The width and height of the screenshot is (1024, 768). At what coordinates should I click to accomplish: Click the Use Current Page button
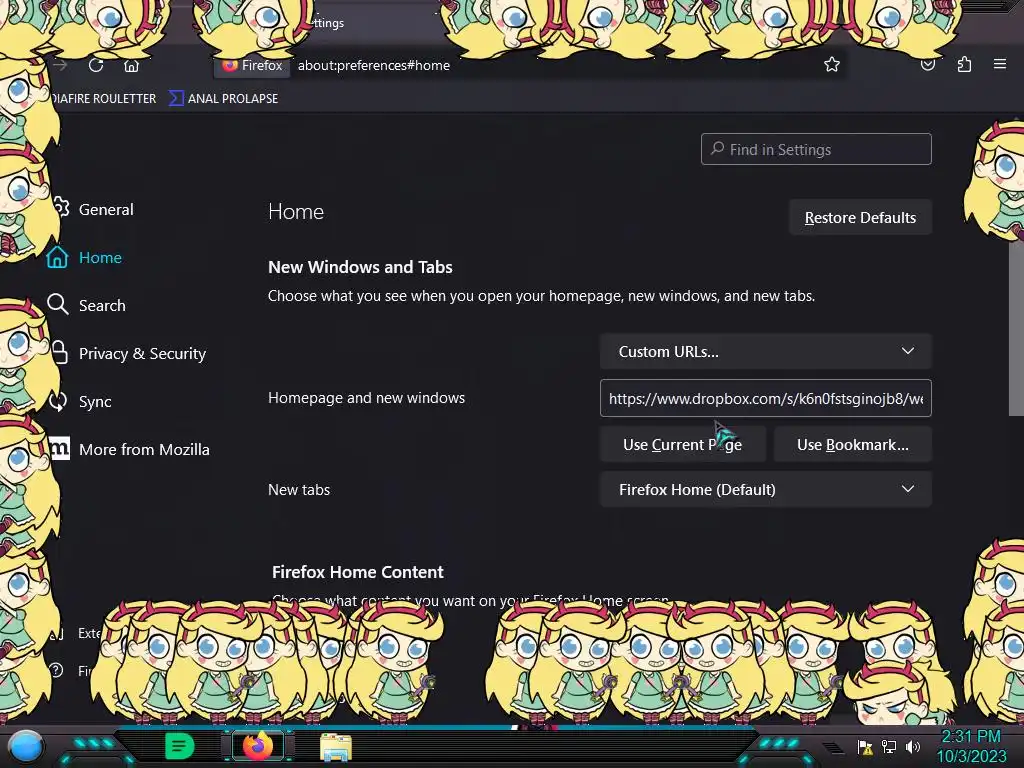click(x=682, y=445)
